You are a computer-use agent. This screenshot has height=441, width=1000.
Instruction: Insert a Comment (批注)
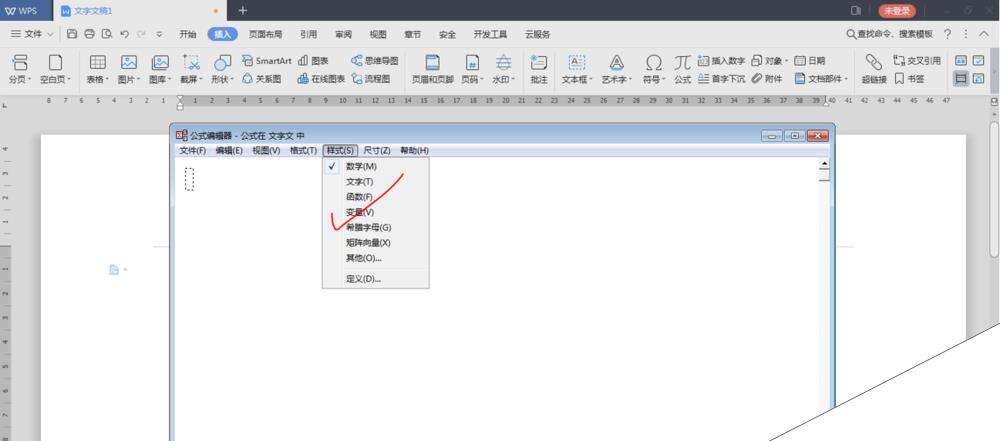(x=539, y=69)
